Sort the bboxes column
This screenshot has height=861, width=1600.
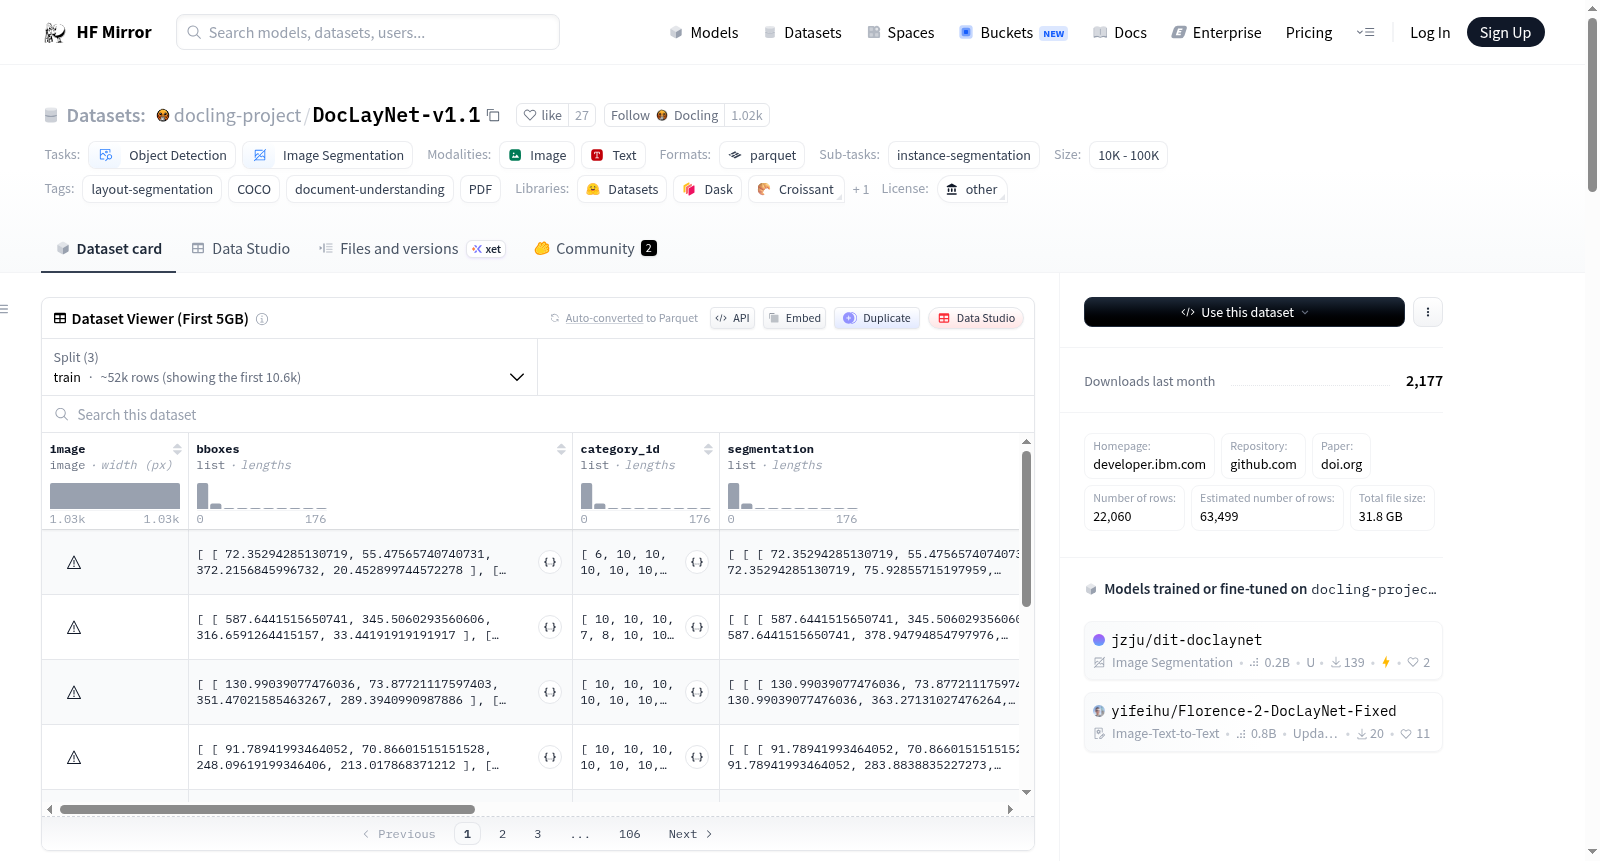(561, 449)
